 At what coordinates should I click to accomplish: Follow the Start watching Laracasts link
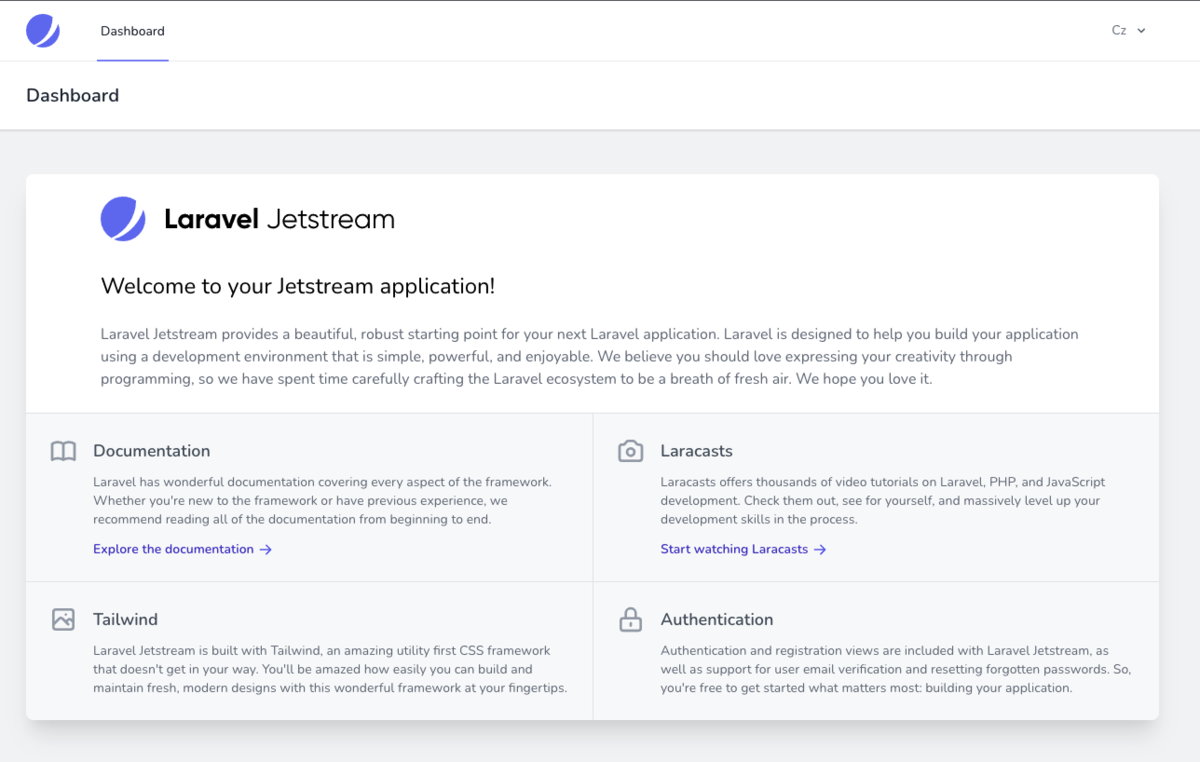pyautogui.click(x=743, y=549)
